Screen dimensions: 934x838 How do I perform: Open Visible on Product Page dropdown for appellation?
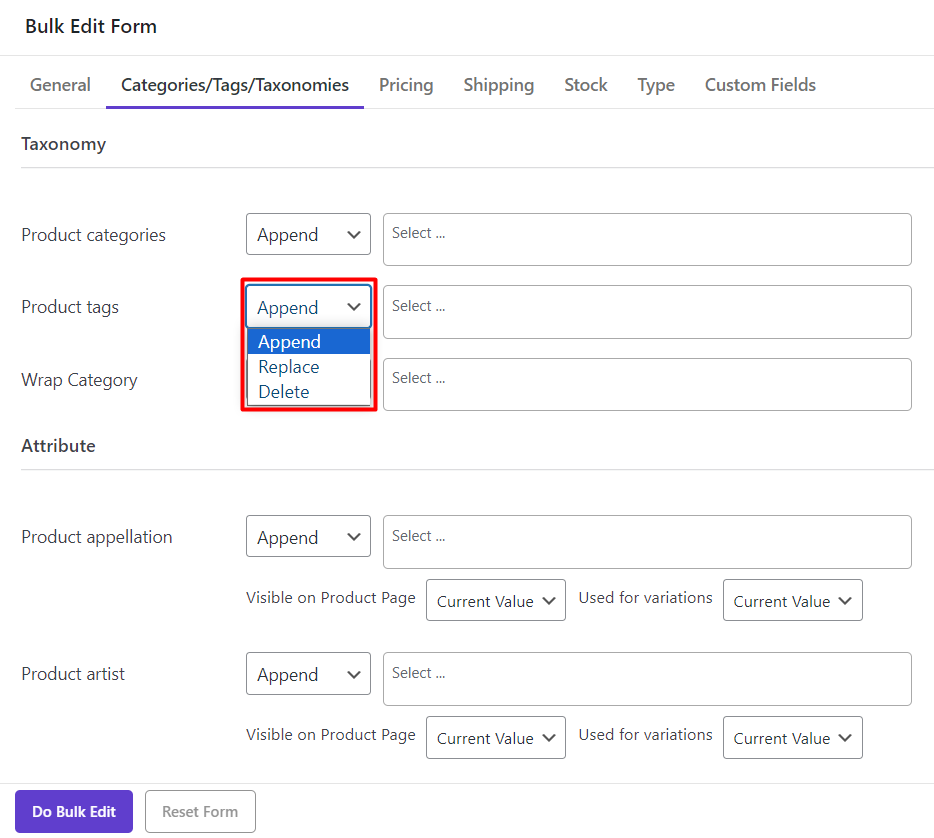tap(495, 601)
